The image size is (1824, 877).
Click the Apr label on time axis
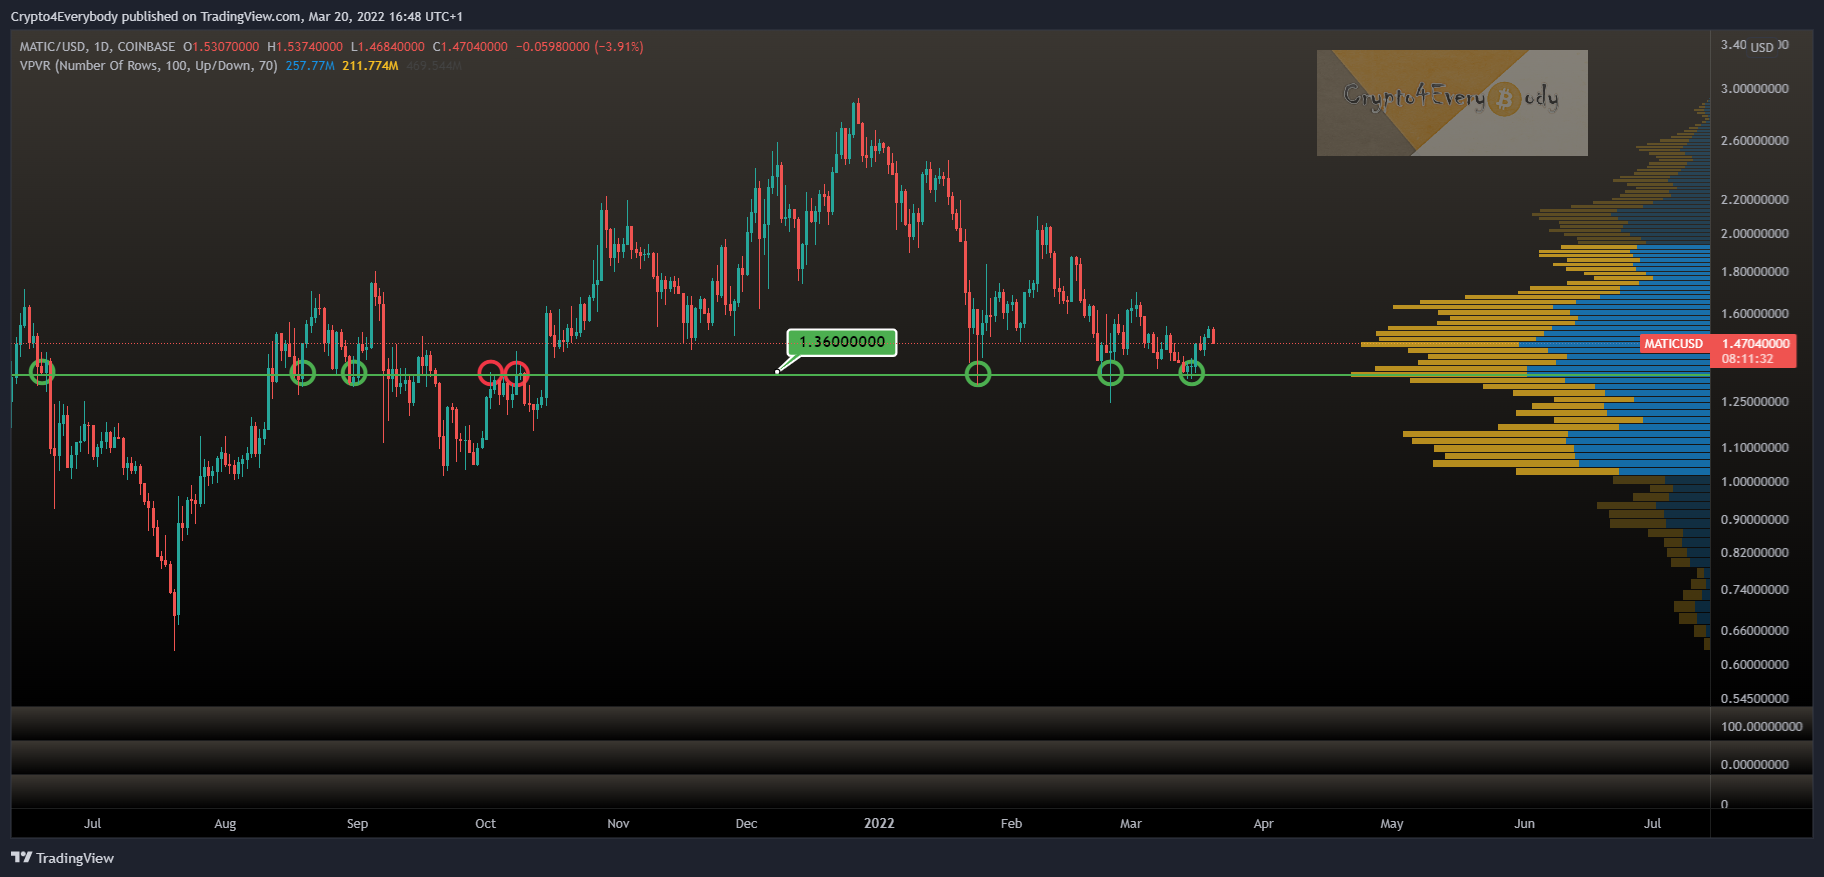pos(1263,824)
